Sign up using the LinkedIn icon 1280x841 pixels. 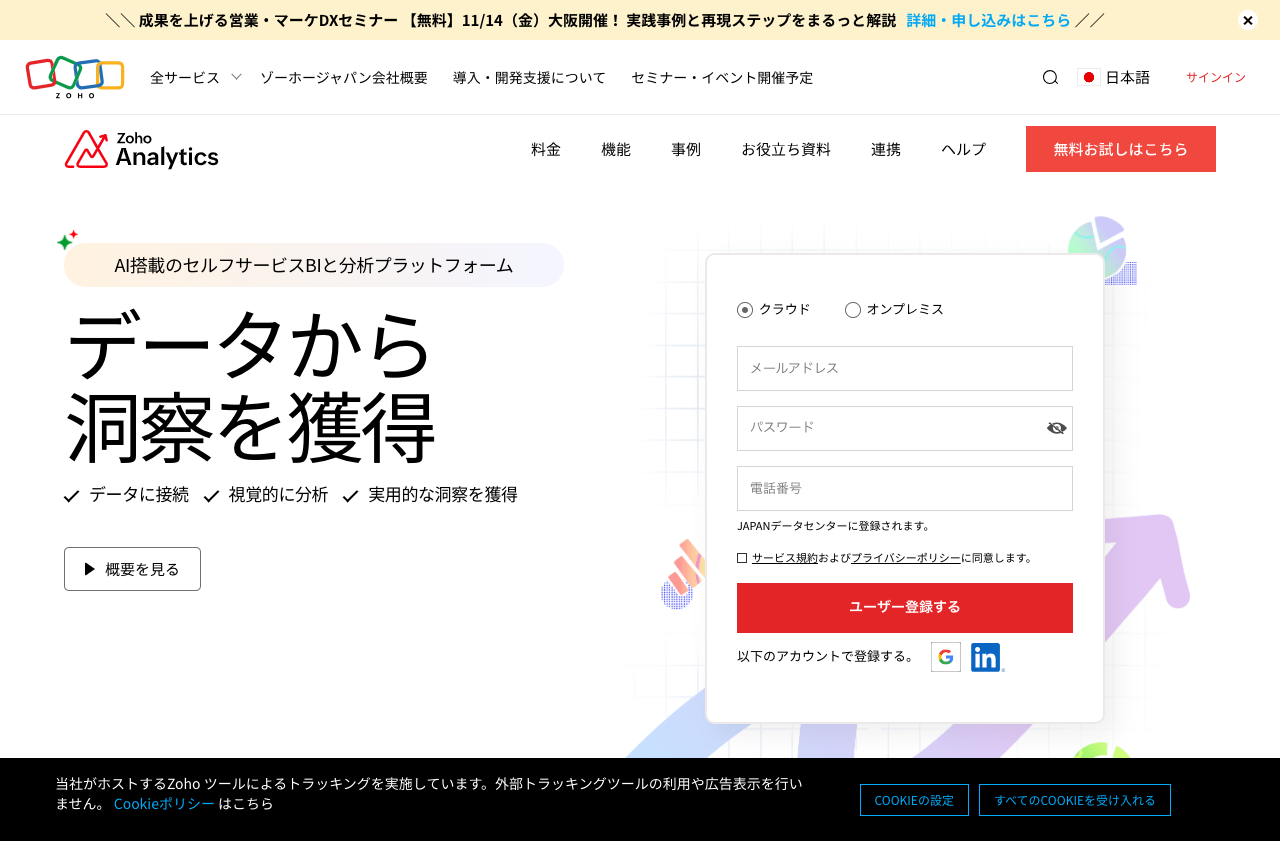click(985, 657)
